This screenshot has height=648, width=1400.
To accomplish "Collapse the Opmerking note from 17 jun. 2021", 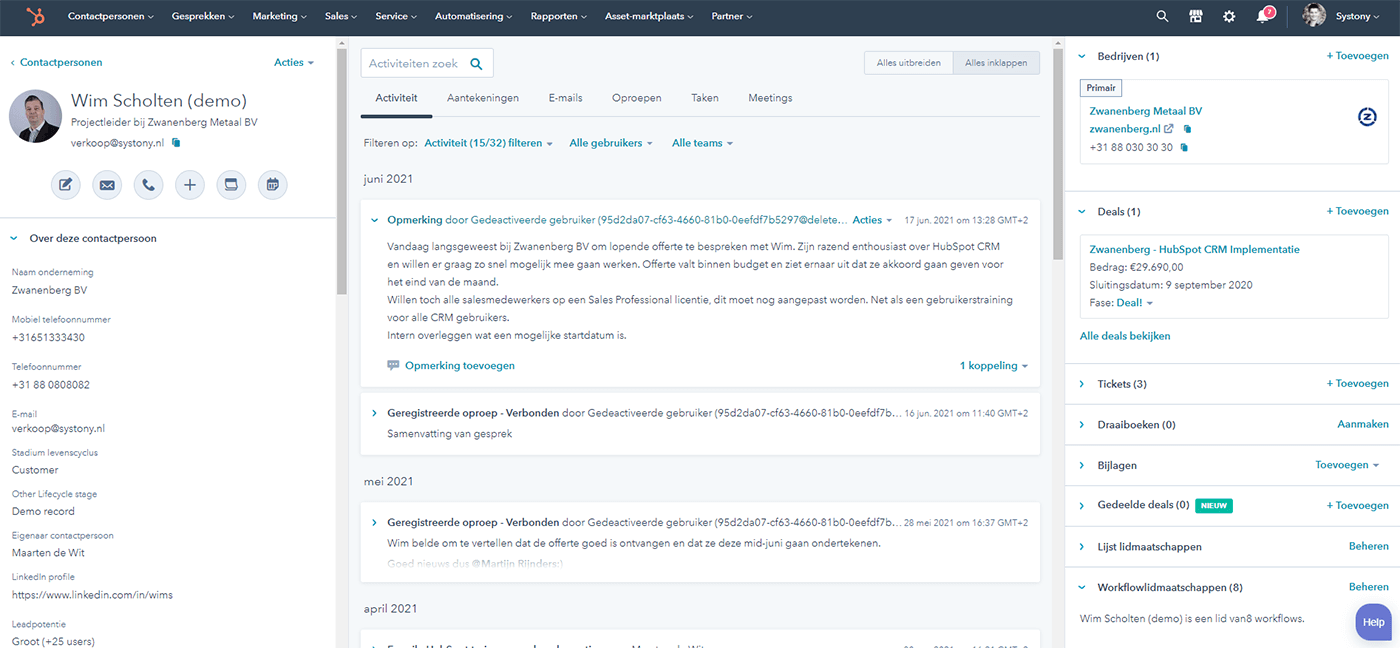I will pos(375,220).
